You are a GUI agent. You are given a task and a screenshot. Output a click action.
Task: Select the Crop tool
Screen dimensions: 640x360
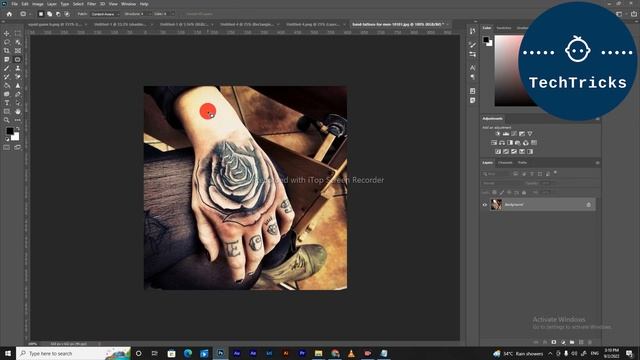tap(7, 51)
